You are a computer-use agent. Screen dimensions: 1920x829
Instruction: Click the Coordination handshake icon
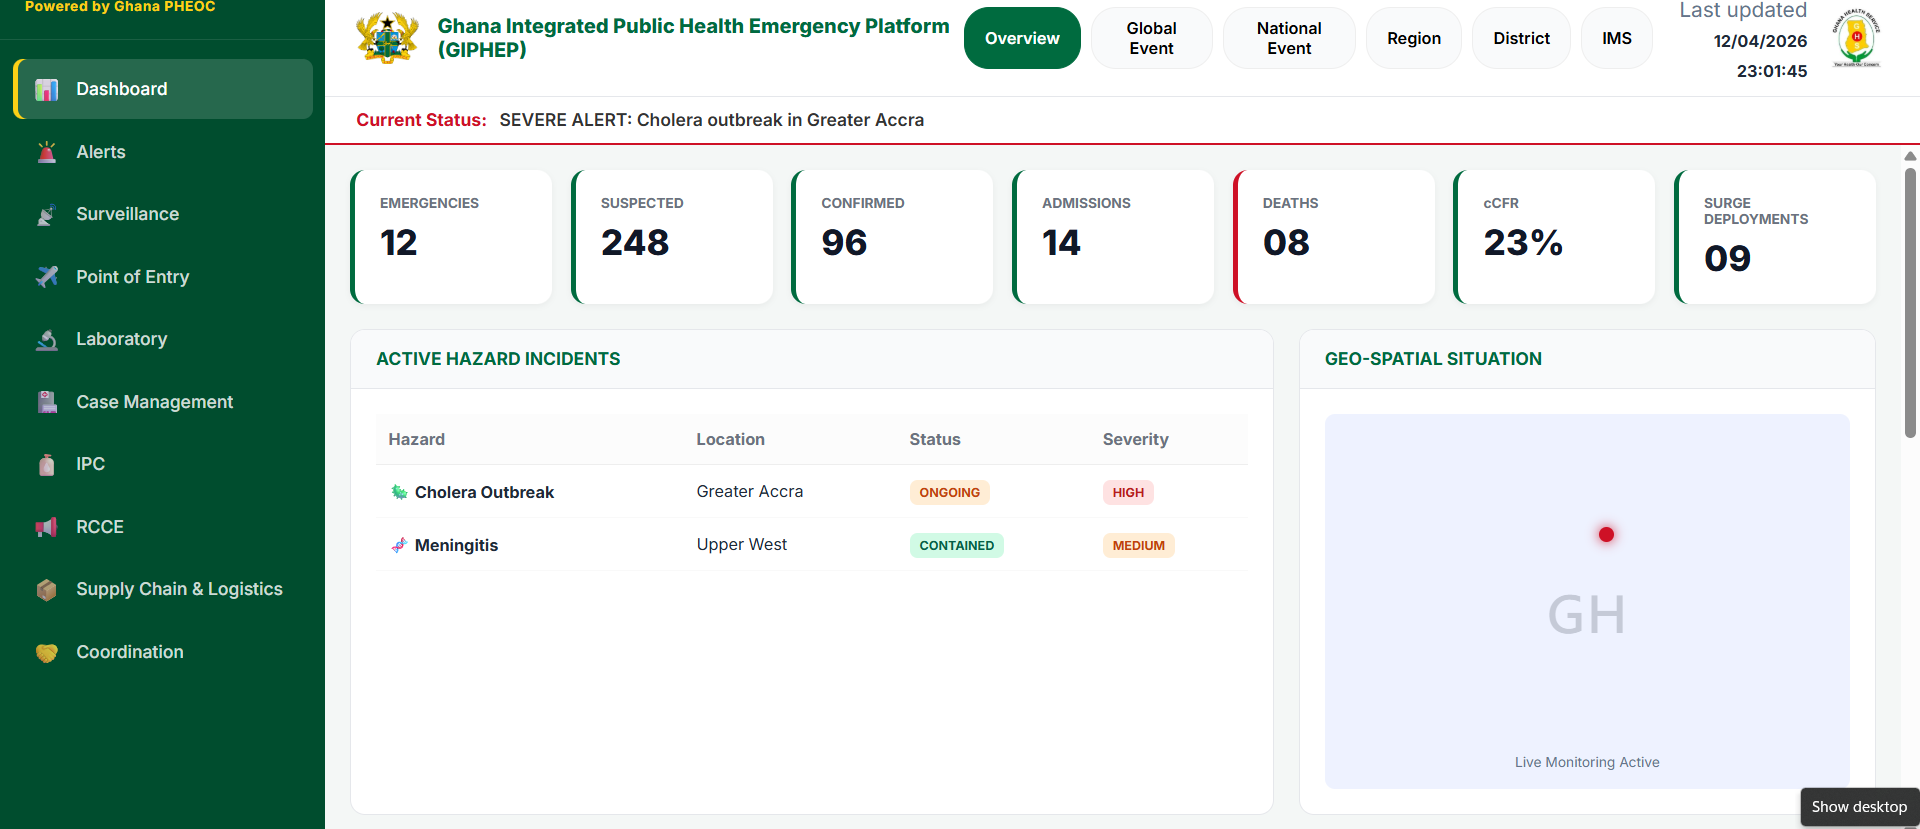[47, 652]
